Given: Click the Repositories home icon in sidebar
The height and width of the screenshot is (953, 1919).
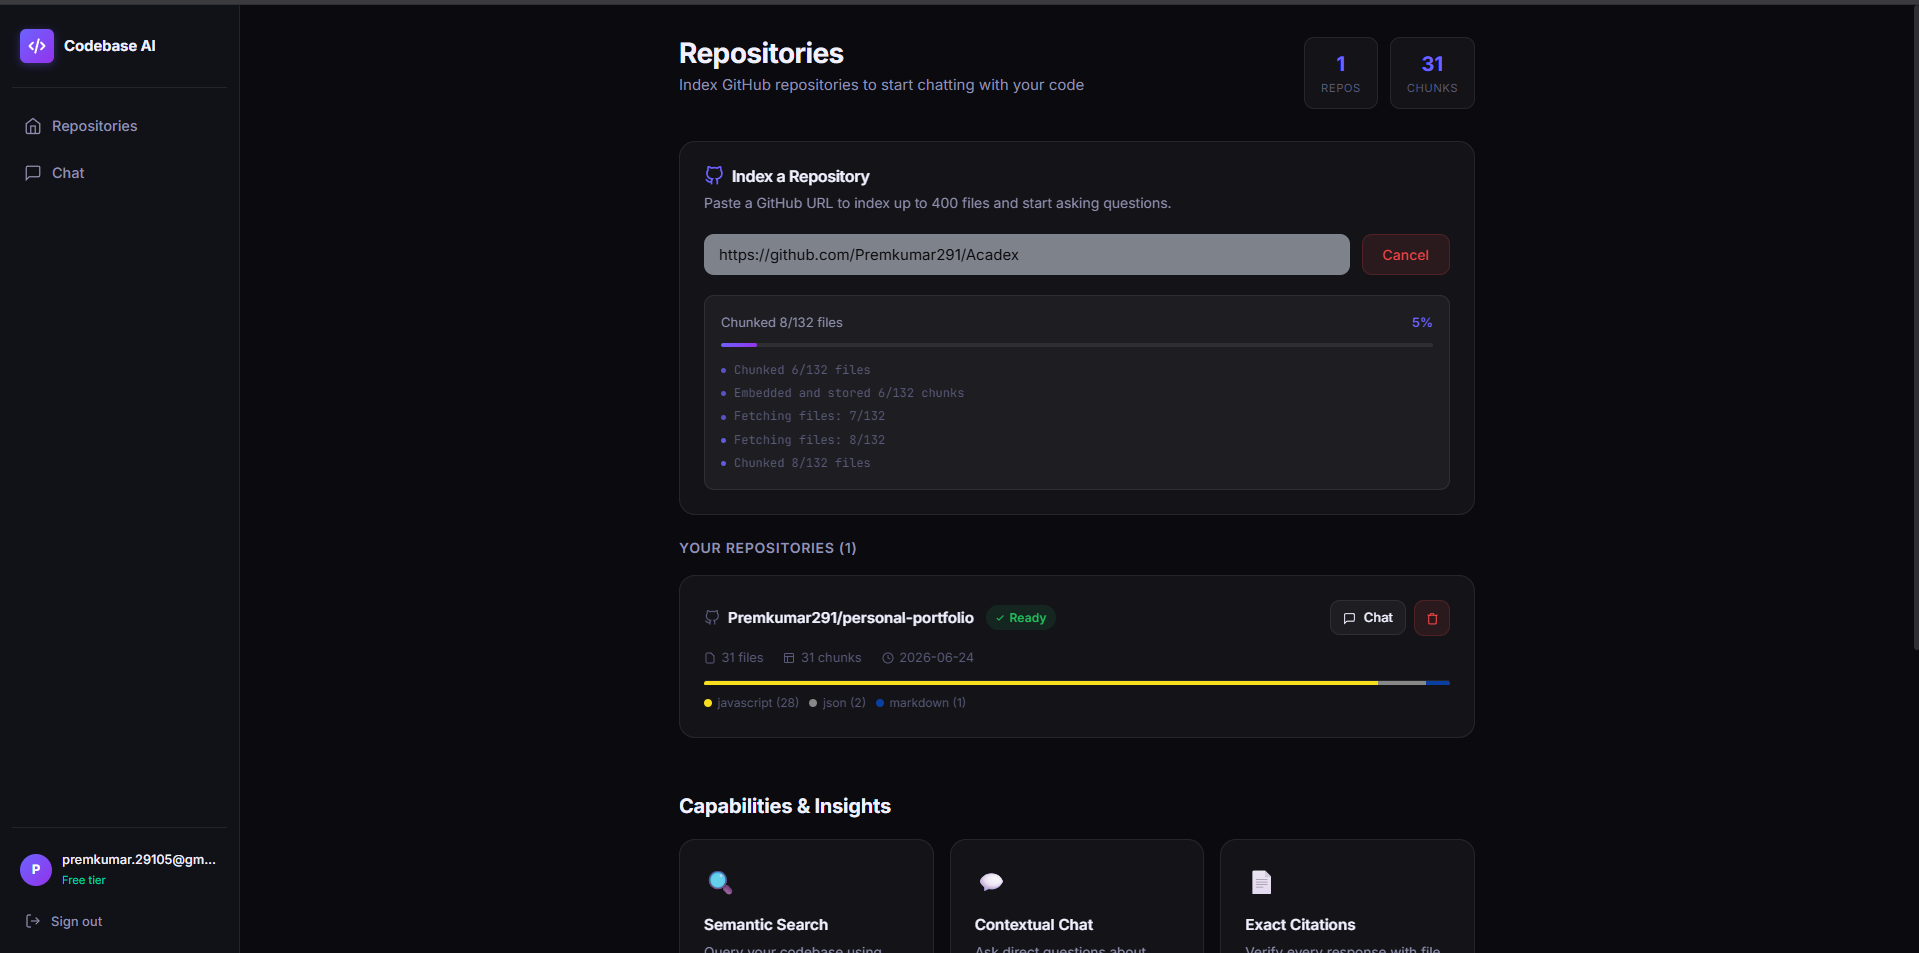Looking at the screenshot, I should 33,126.
